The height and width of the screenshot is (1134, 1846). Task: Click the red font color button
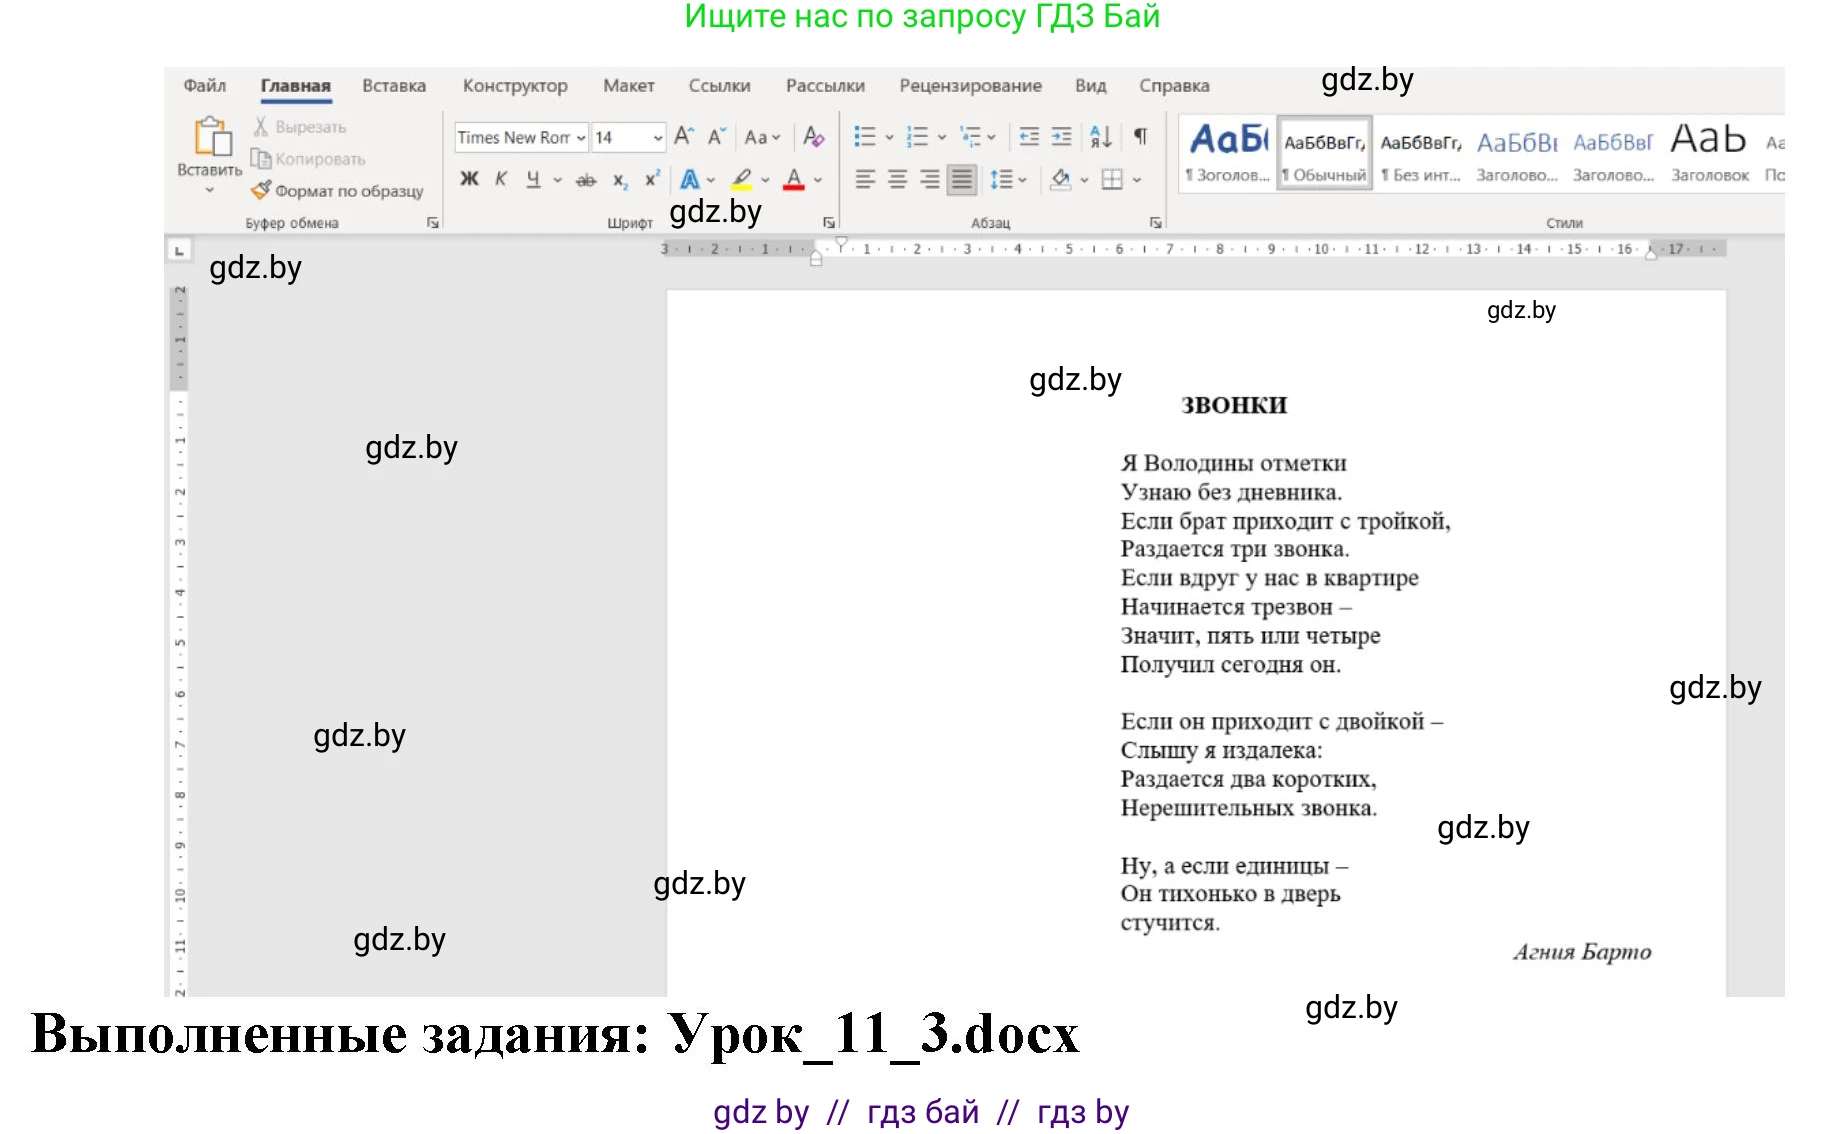(794, 180)
